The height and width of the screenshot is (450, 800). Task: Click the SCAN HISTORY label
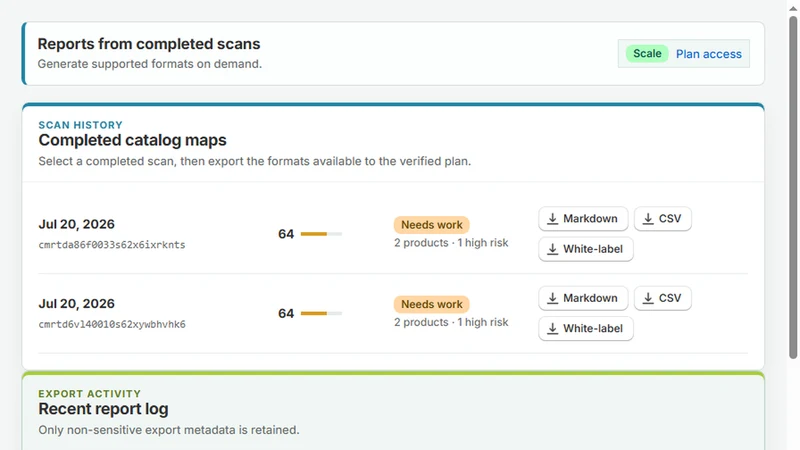81,125
